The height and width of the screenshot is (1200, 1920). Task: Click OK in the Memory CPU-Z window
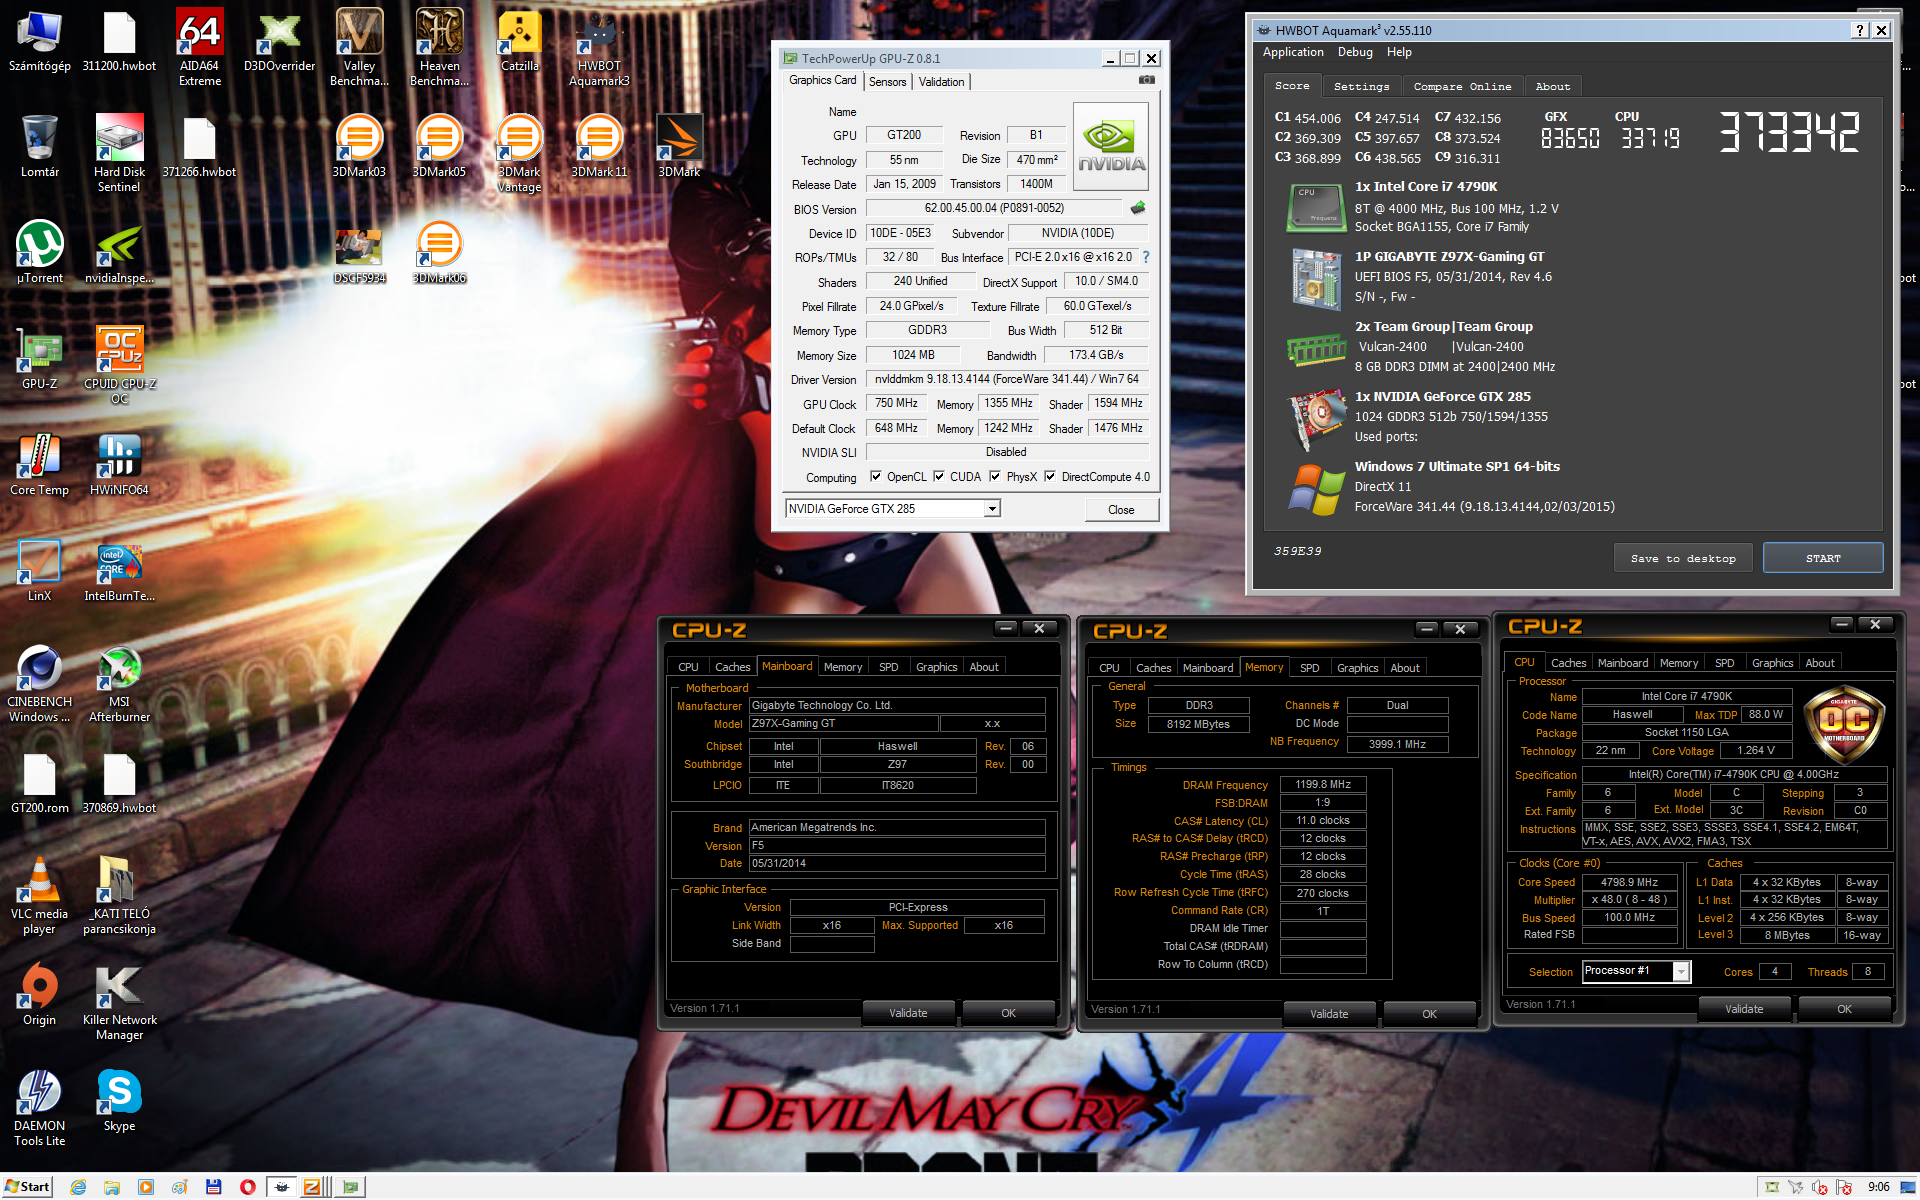[x=1429, y=1014]
